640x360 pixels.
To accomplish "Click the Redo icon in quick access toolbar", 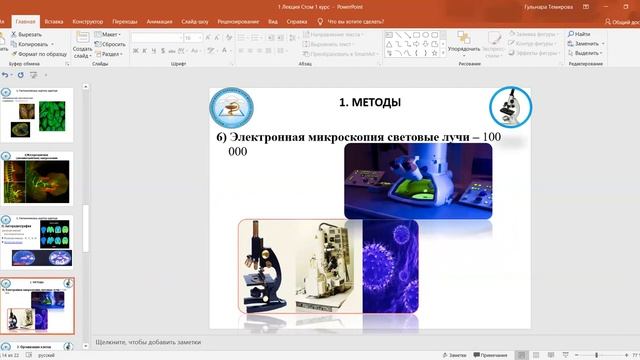I will click(x=20, y=75).
